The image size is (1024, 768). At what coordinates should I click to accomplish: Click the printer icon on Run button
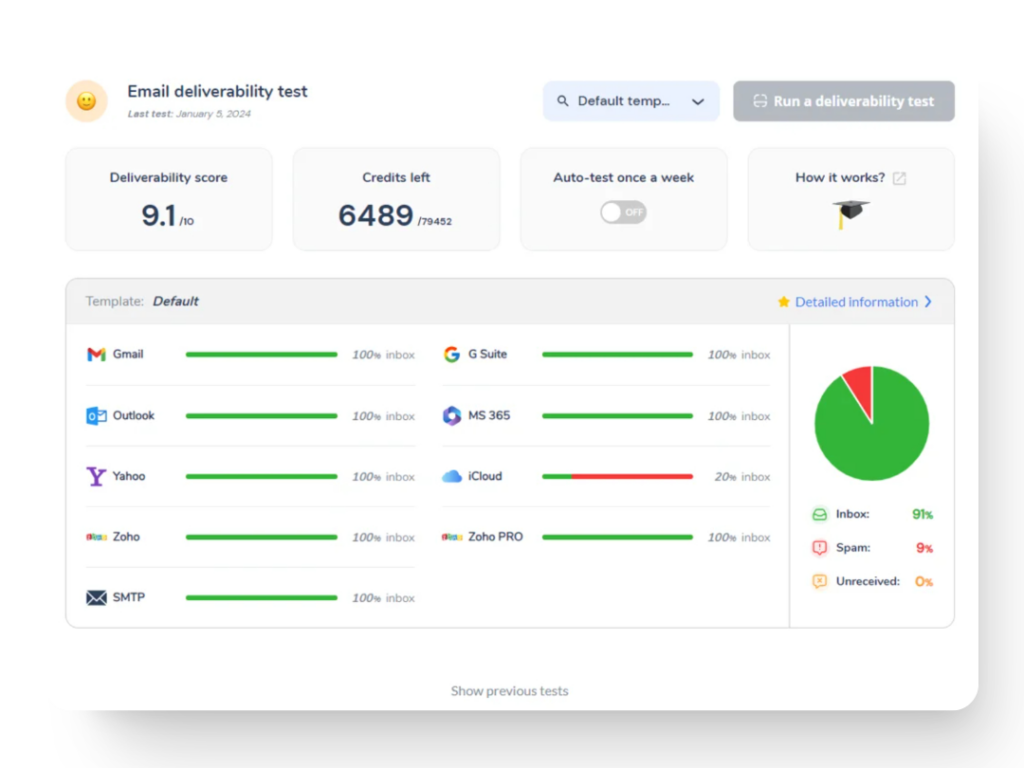[760, 101]
